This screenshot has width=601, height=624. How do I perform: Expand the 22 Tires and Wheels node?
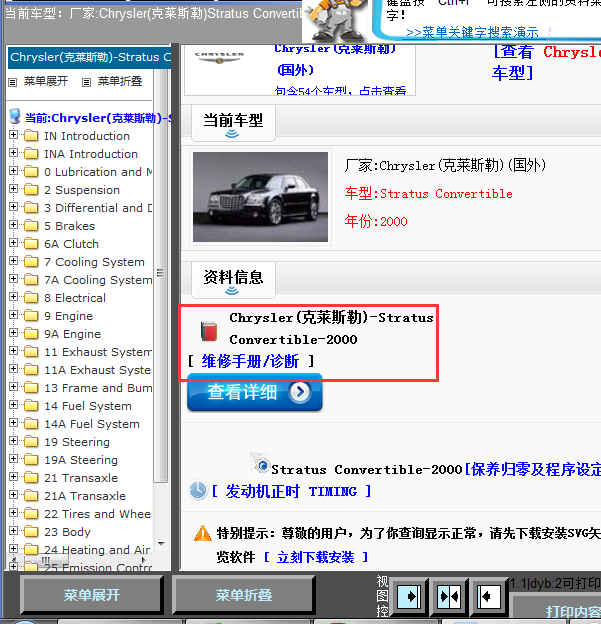tap(14, 513)
